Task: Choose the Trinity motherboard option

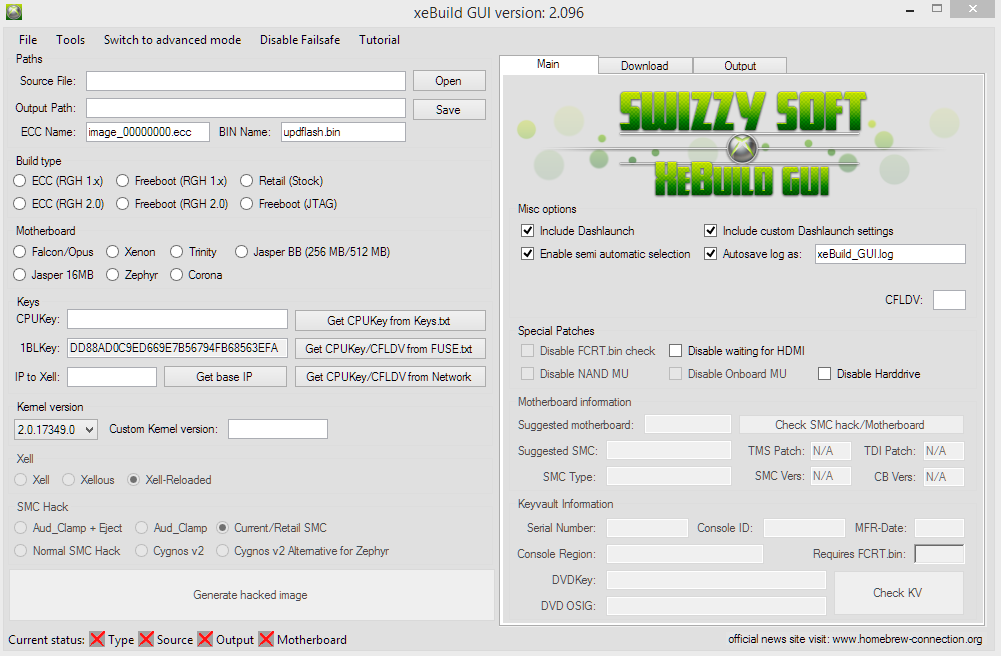Action: point(177,252)
